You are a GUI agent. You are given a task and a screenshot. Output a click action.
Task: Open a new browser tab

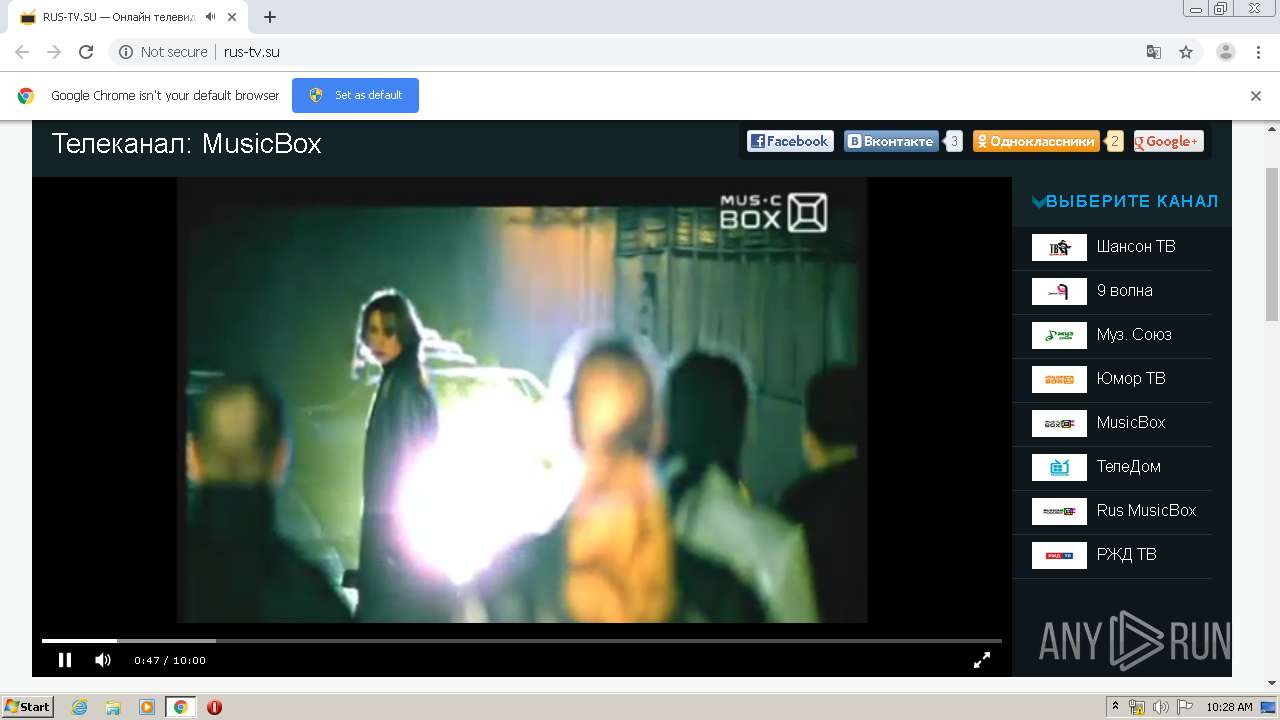270,17
